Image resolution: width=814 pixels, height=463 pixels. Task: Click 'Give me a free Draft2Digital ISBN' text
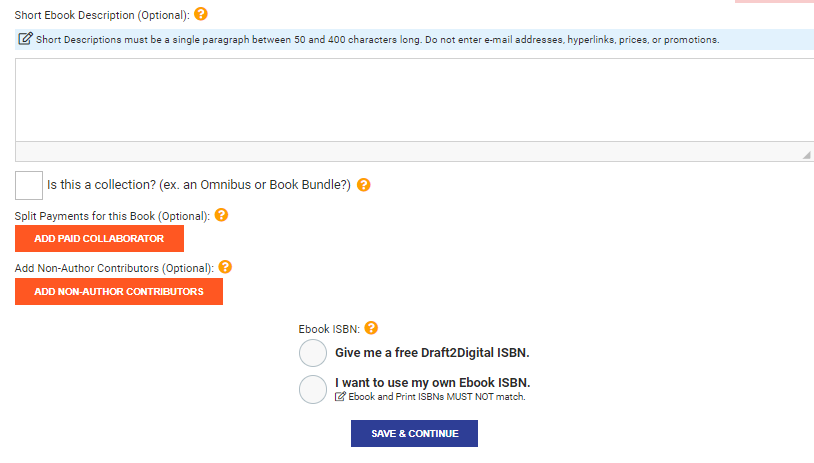tap(432, 353)
